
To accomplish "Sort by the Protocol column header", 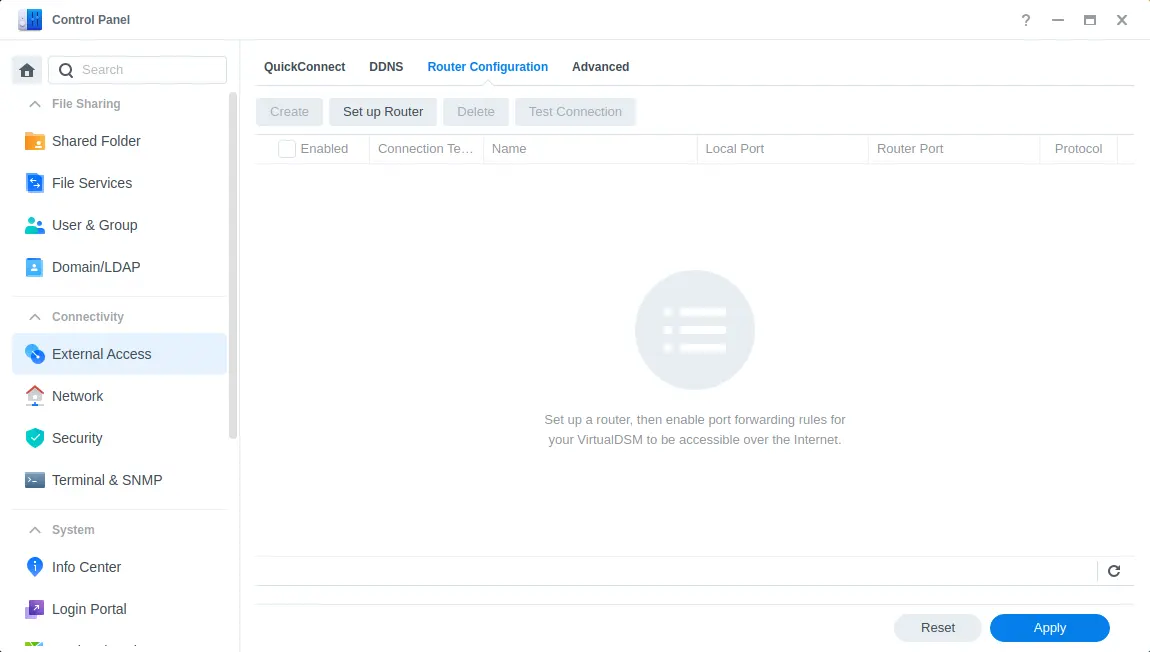I will [1078, 149].
